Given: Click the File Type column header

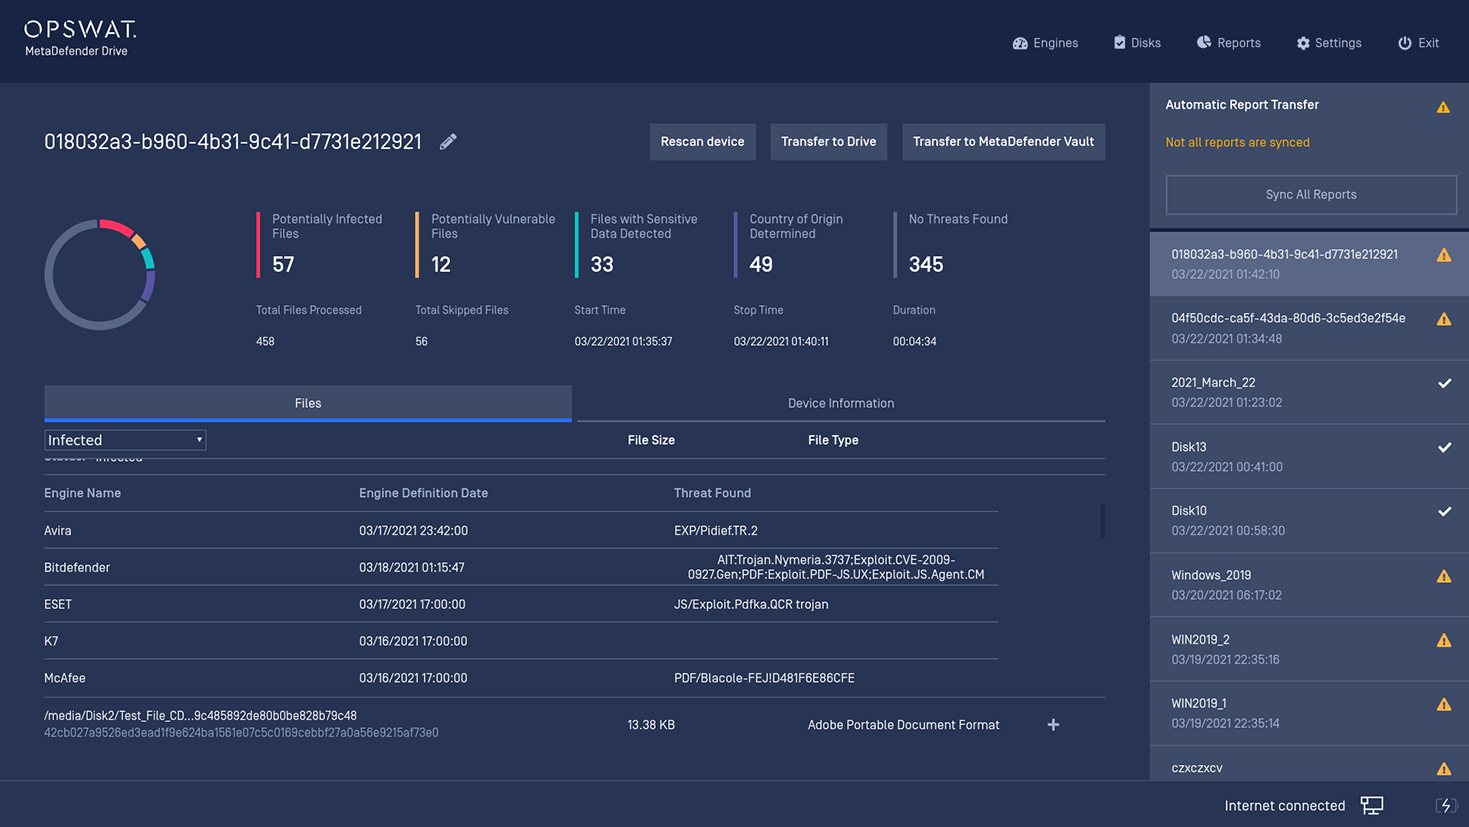Looking at the screenshot, I should (833, 440).
